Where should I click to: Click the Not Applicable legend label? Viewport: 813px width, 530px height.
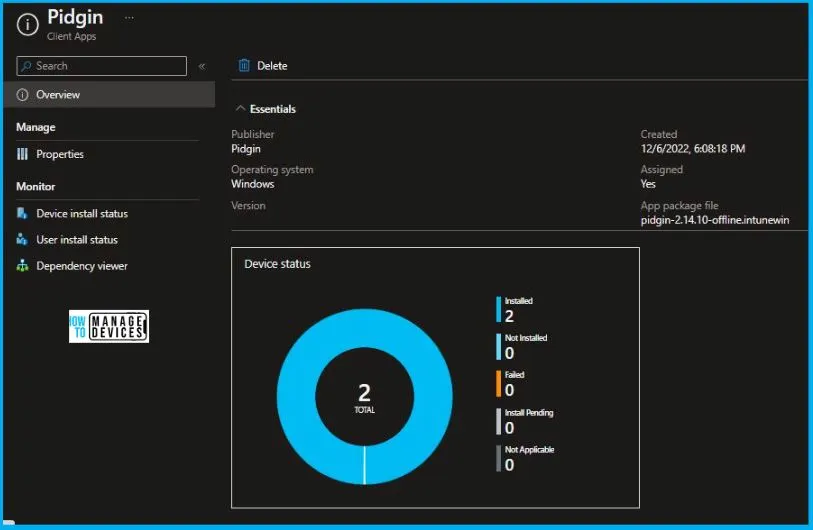pos(529,450)
